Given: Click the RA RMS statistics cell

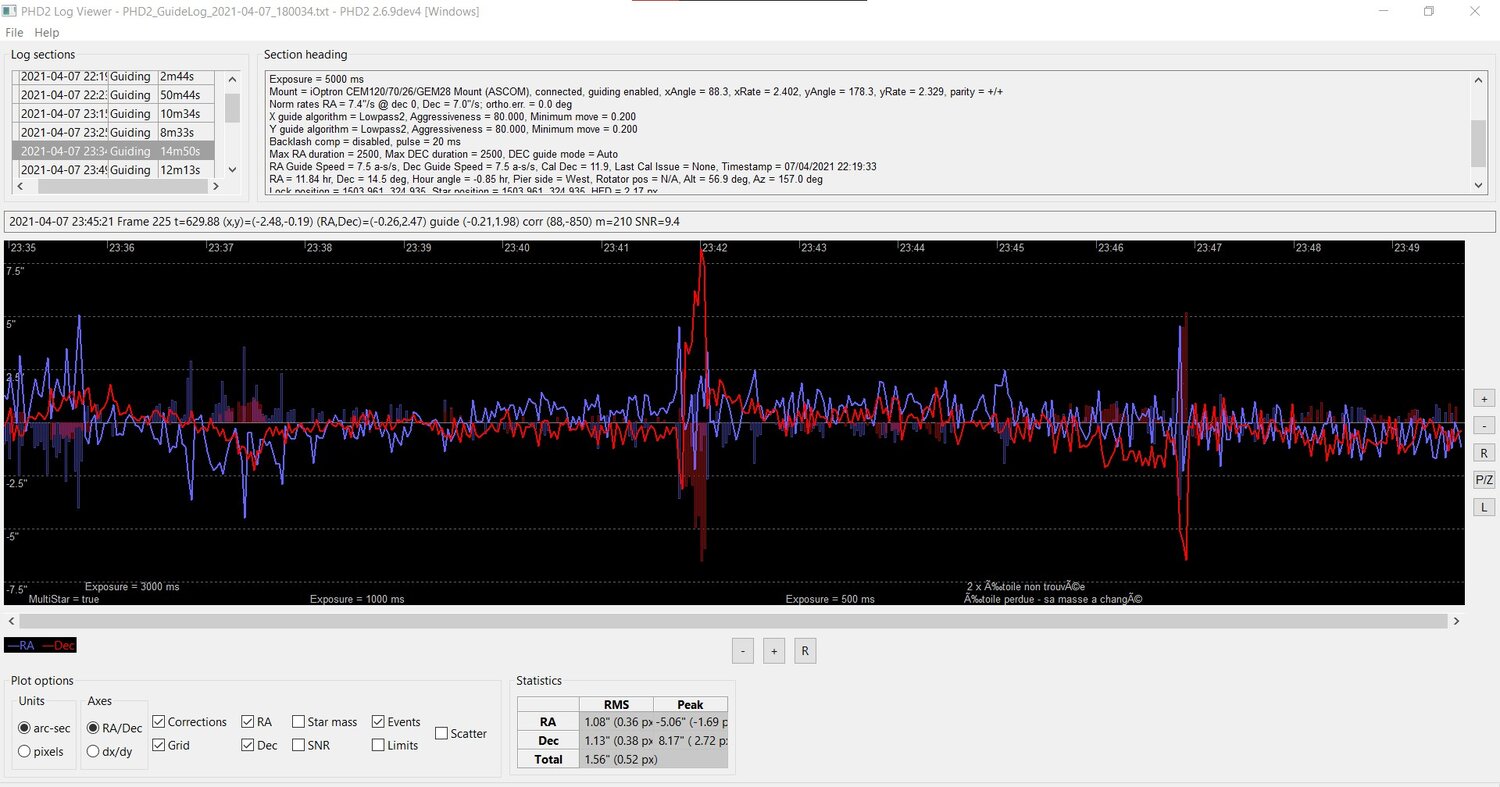Looking at the screenshot, I should (615, 722).
